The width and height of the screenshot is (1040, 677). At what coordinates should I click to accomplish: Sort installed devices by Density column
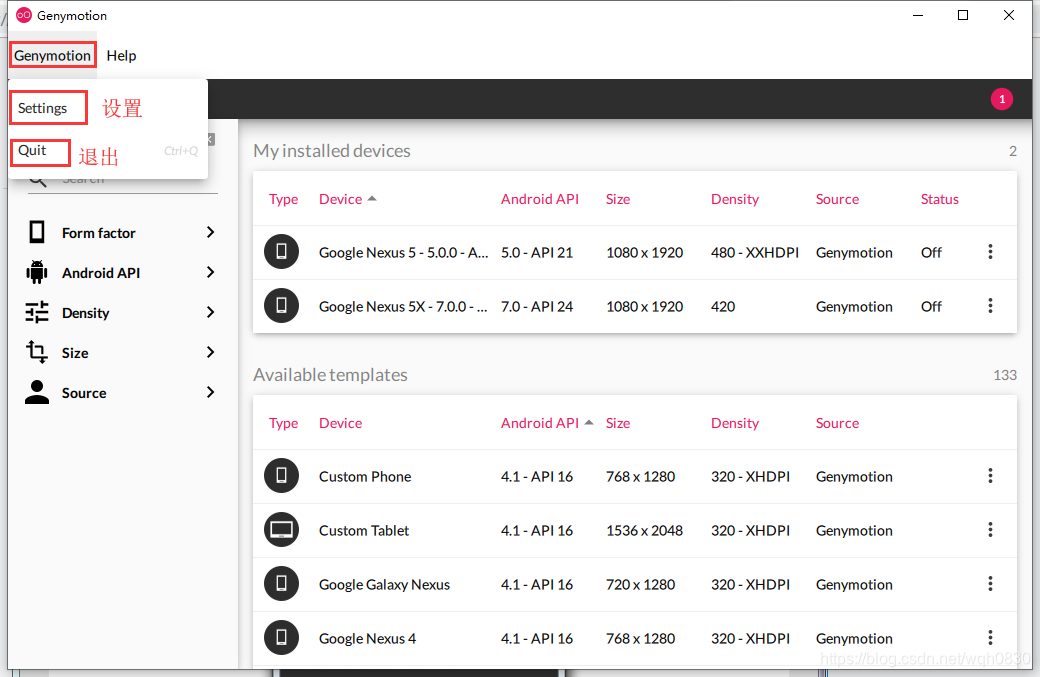[x=734, y=199]
